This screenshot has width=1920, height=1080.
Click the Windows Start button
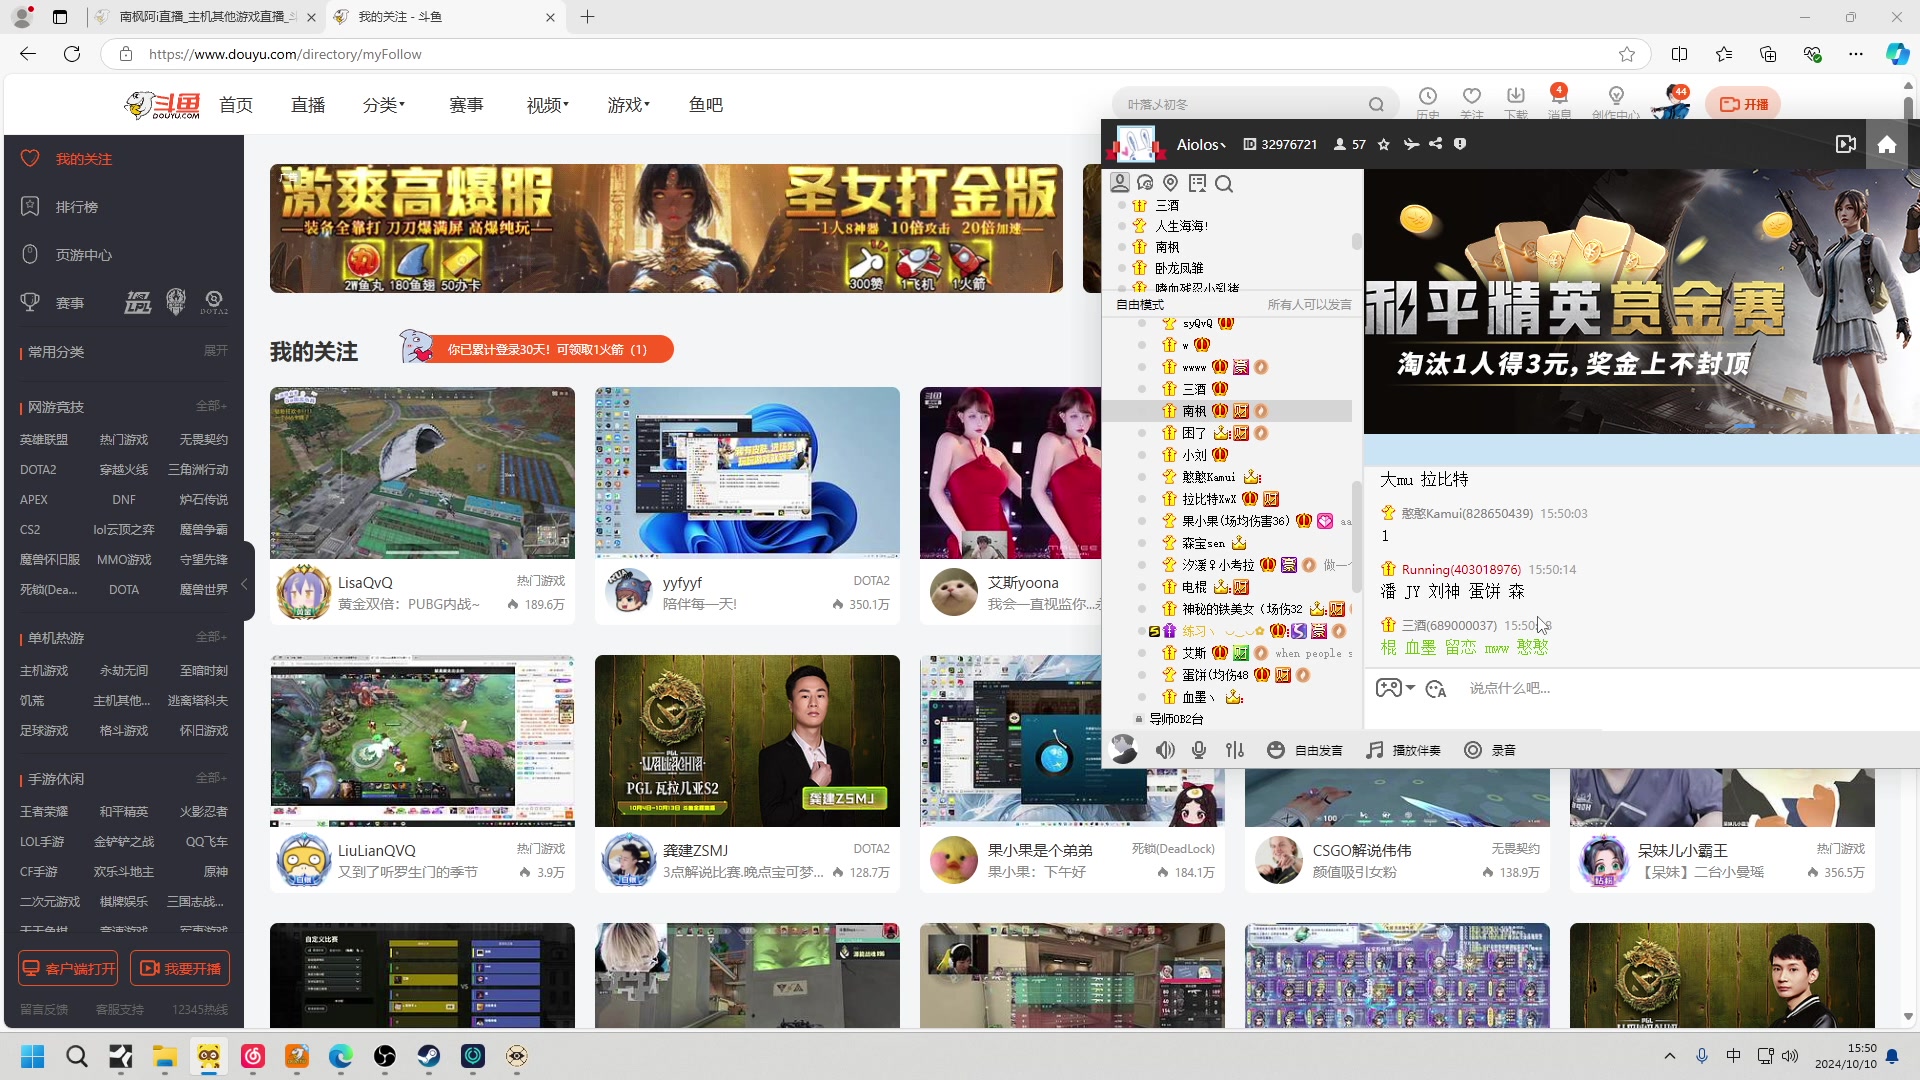point(33,1056)
